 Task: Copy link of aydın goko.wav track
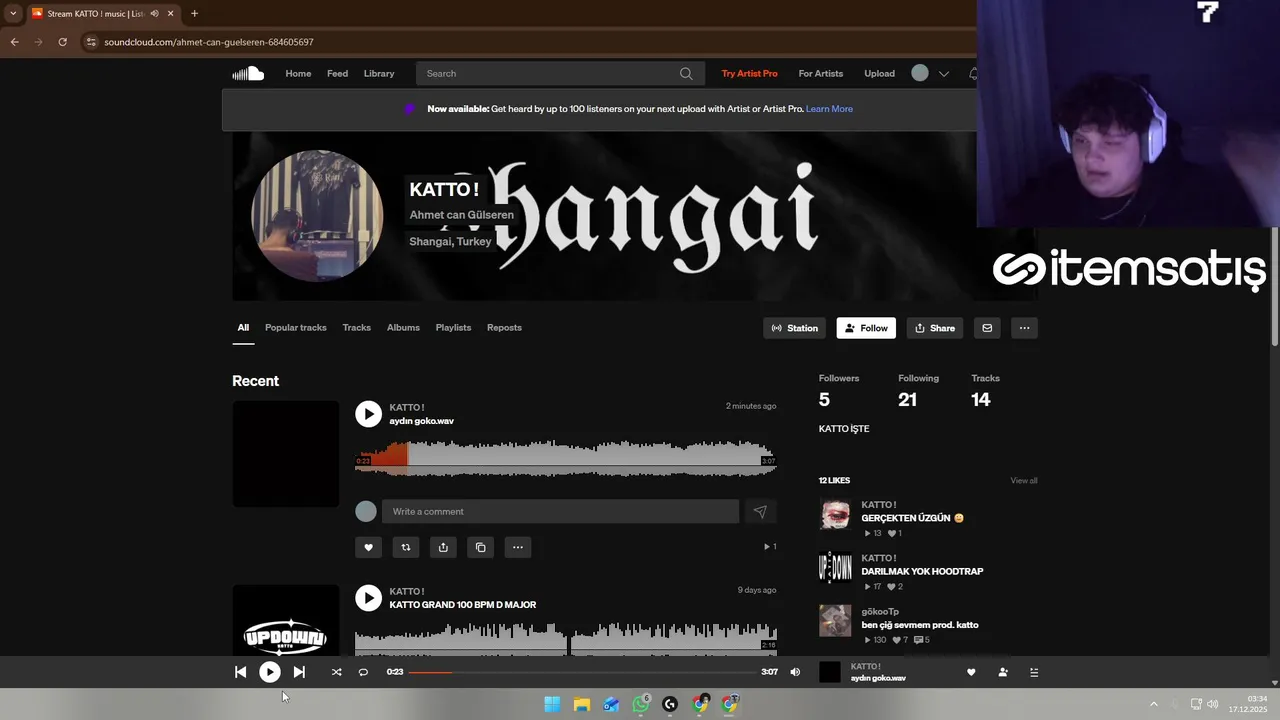pyautogui.click(x=480, y=547)
